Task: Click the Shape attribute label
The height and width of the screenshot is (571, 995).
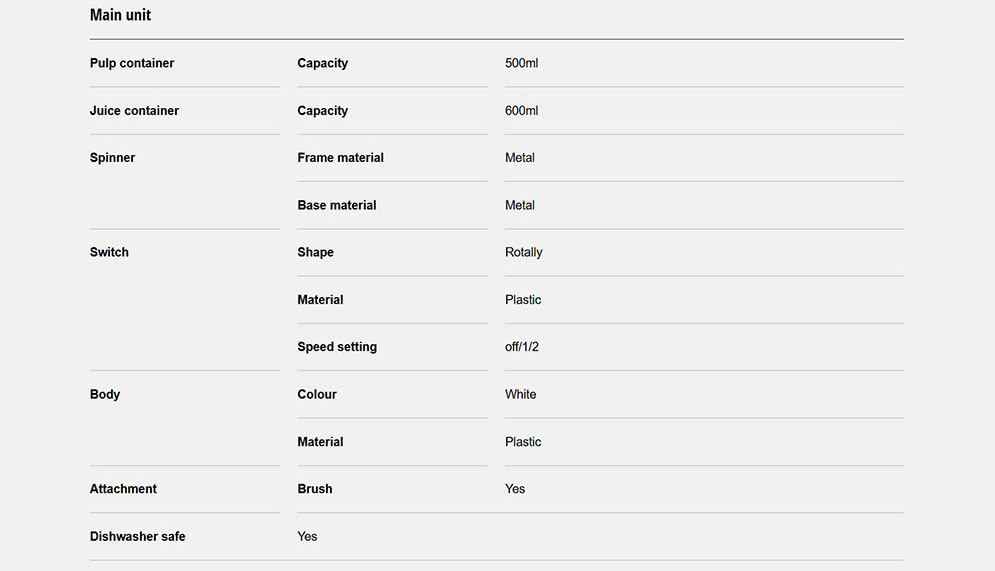Action: (315, 252)
